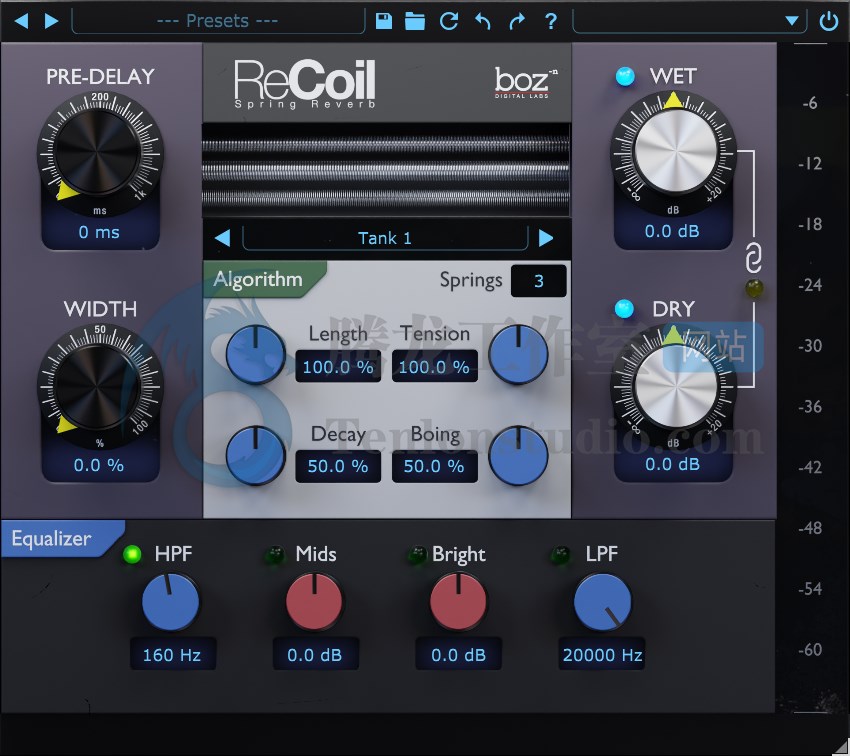Screen dimensions: 850x756
Task: Change the Springs count field
Action: point(538,281)
